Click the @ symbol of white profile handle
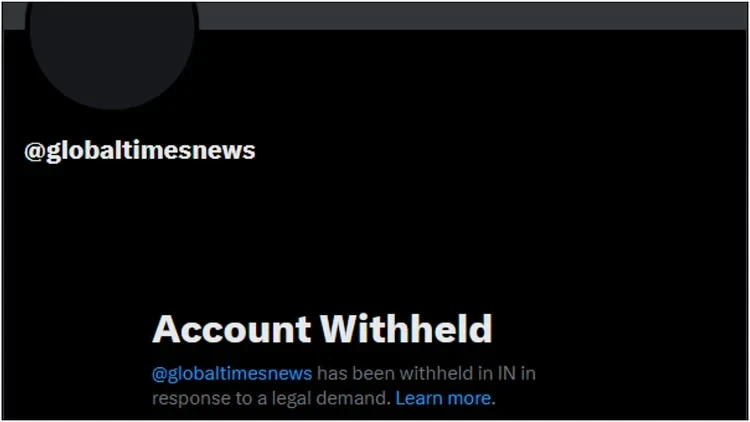The width and height of the screenshot is (750, 422). point(34,152)
